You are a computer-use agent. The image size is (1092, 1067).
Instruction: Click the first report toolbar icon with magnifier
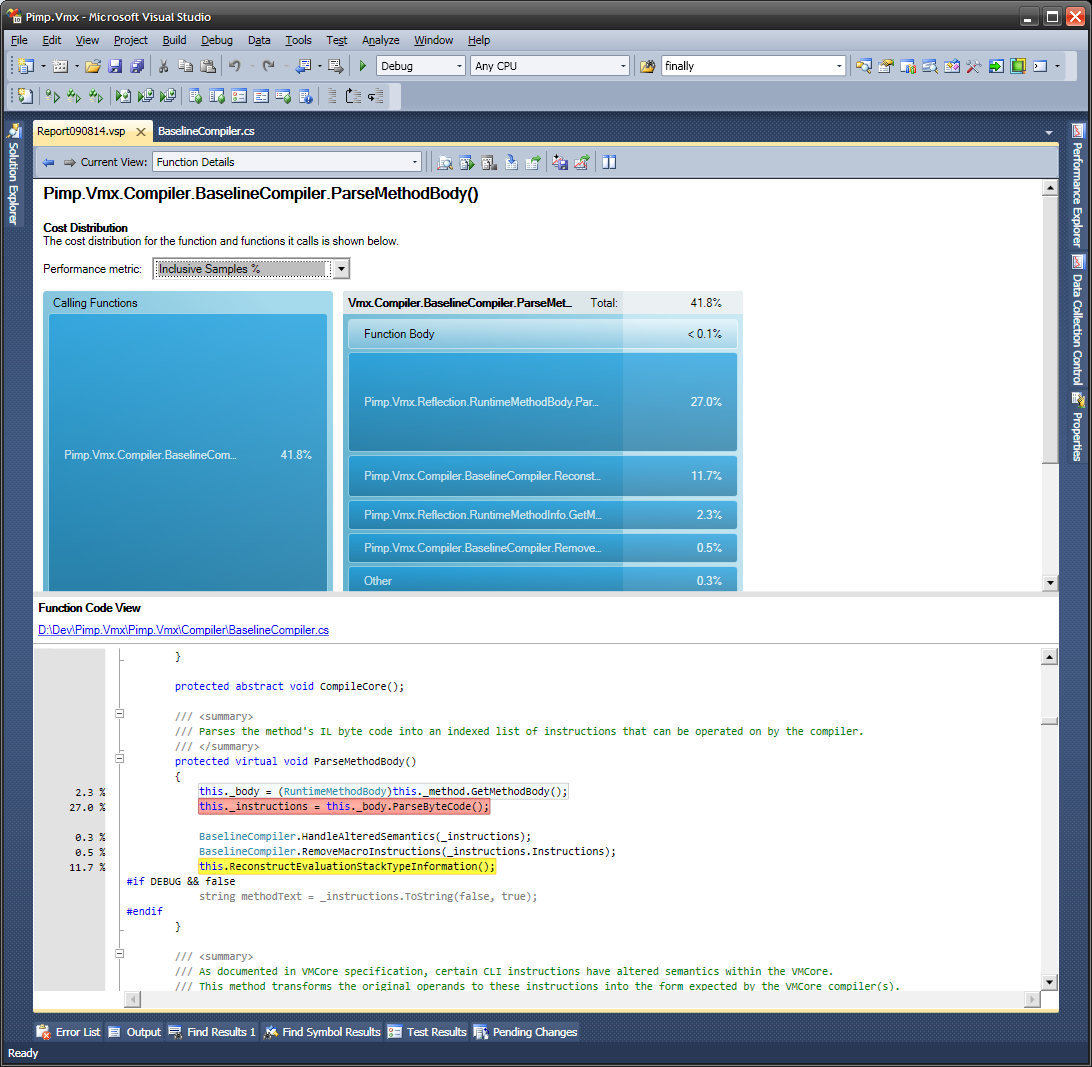[x=444, y=162]
